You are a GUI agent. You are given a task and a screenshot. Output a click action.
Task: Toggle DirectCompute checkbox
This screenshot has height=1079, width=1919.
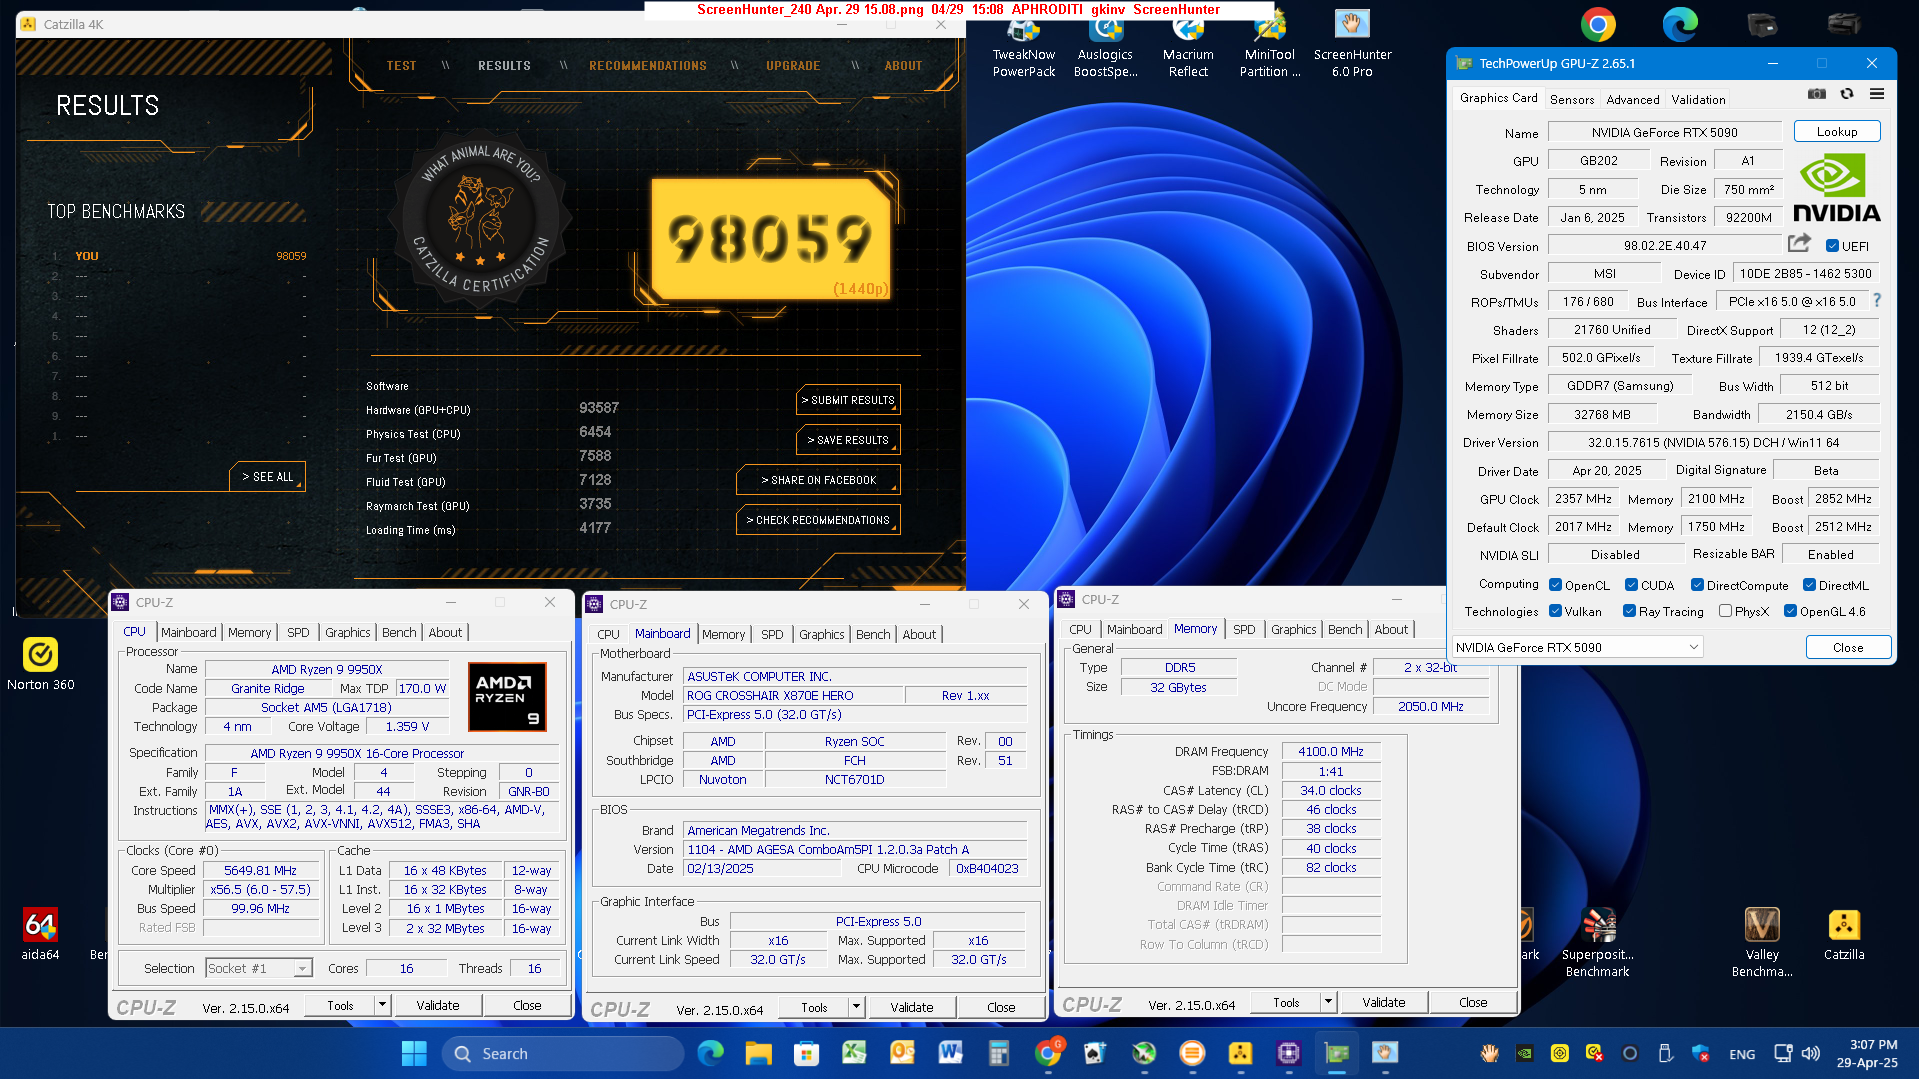pyautogui.click(x=1697, y=585)
